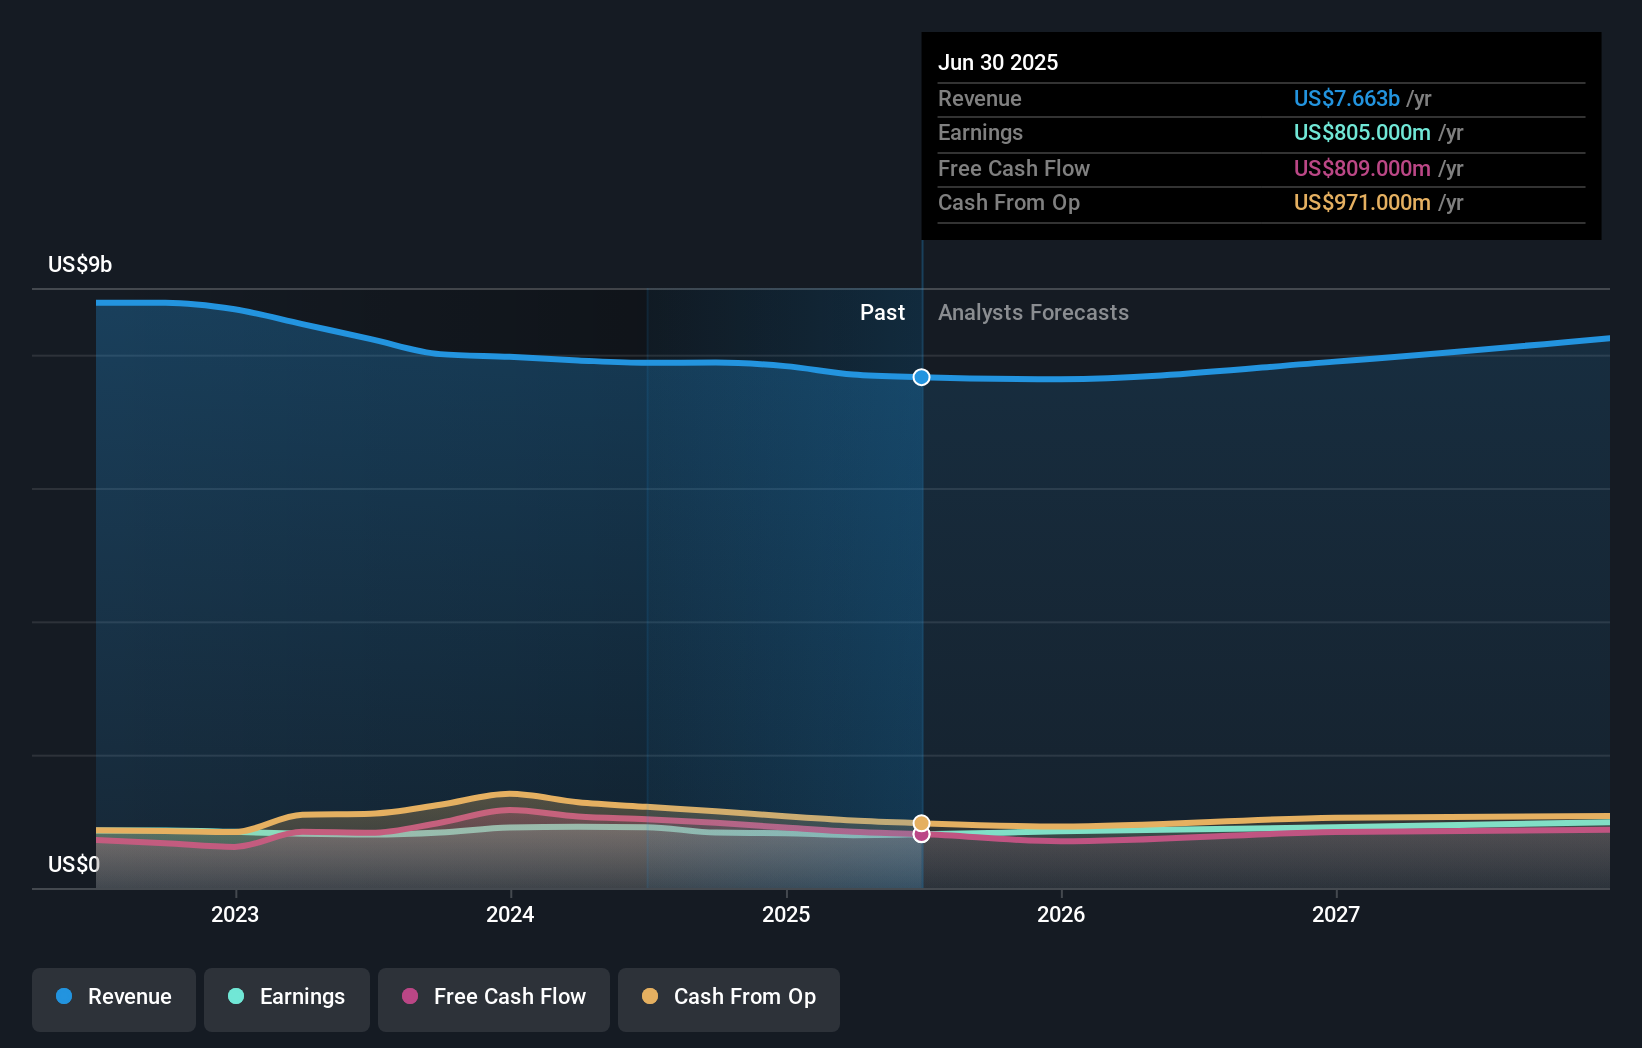Click the white-ringed marker on the blue revenue curve
This screenshot has width=1642, height=1048.
tap(921, 377)
